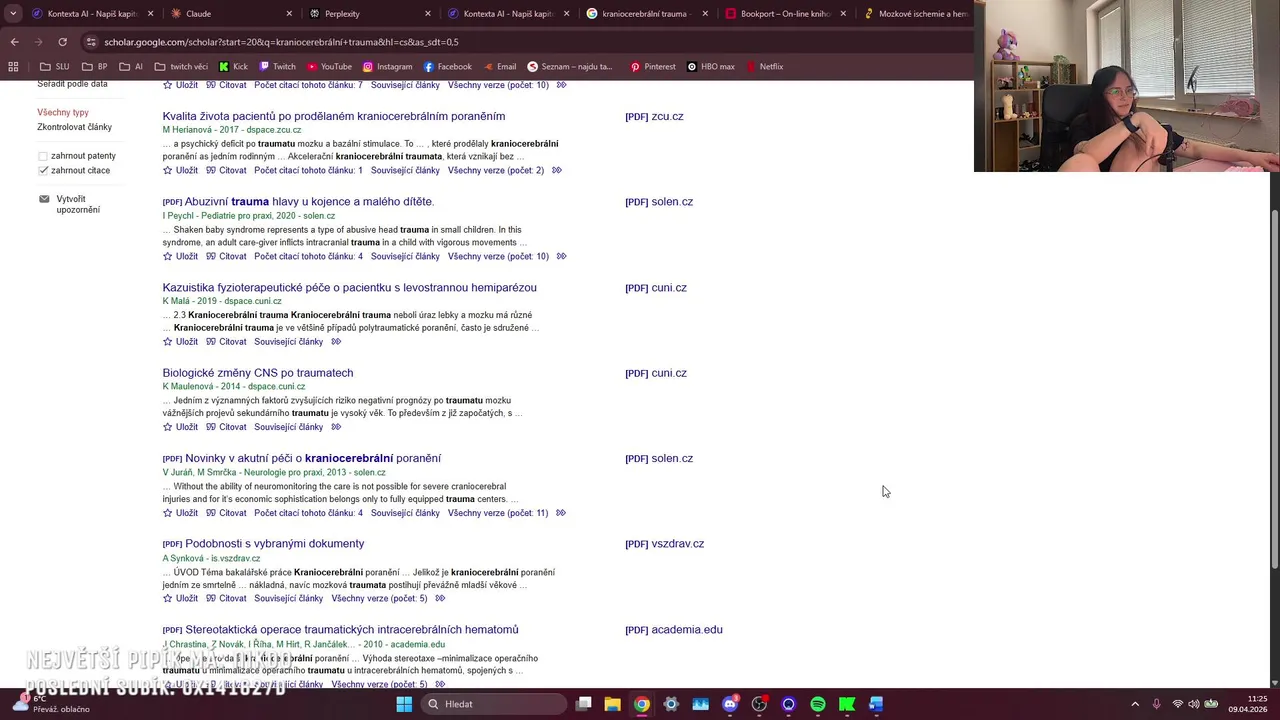Screen dimensions: 1280x720
Task: Expand more options for Kvalita života result
Action: tap(557, 170)
